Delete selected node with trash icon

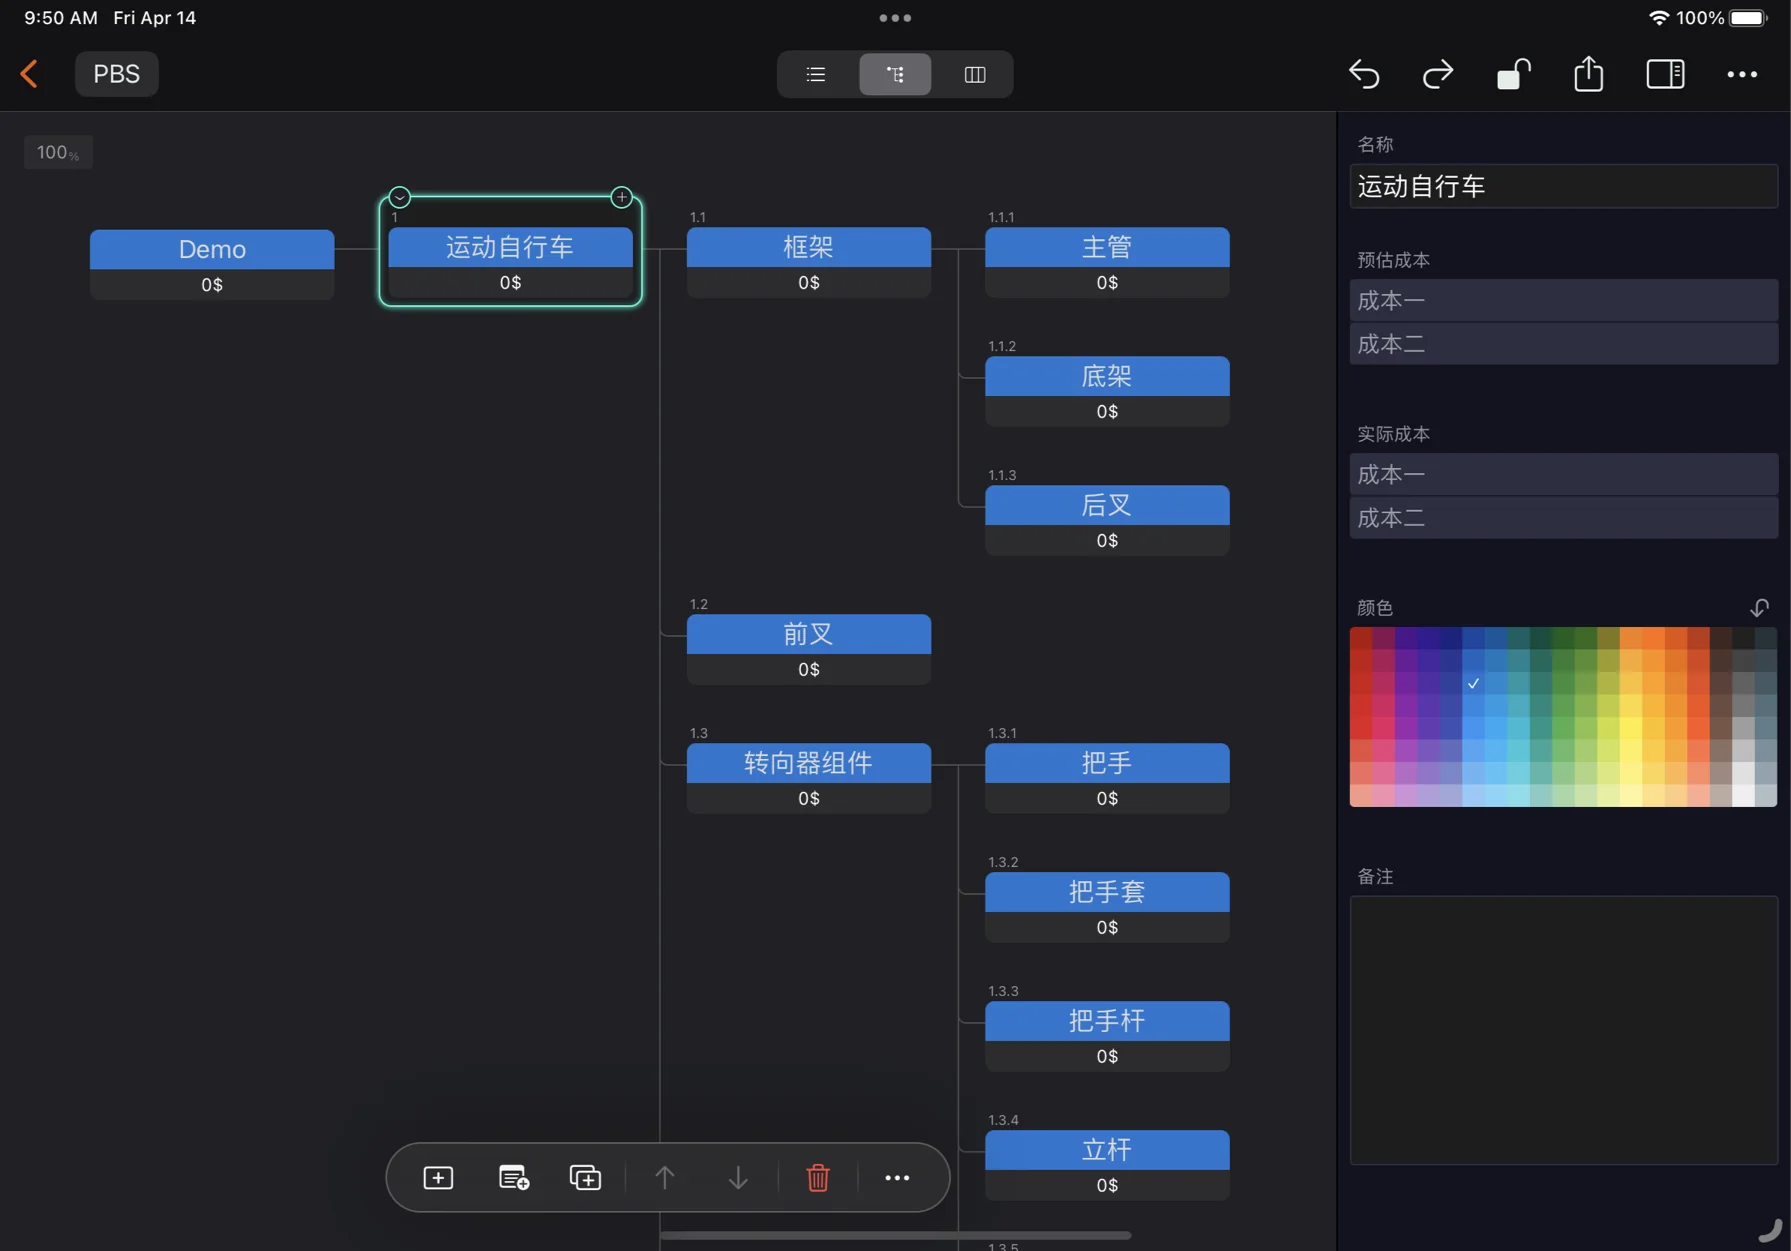pos(817,1177)
